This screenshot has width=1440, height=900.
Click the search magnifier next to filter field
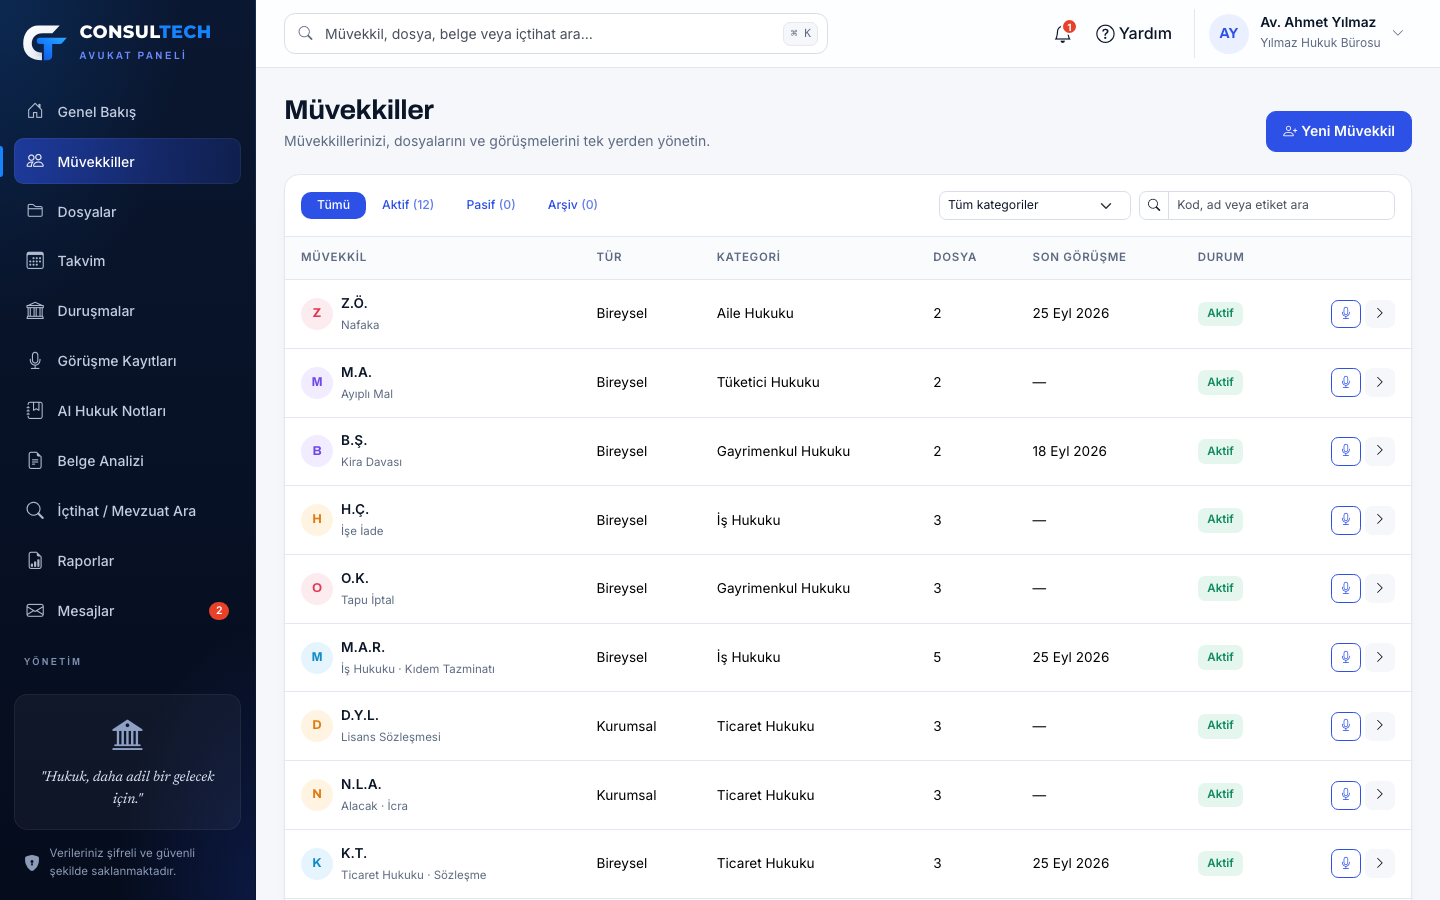tap(1154, 205)
